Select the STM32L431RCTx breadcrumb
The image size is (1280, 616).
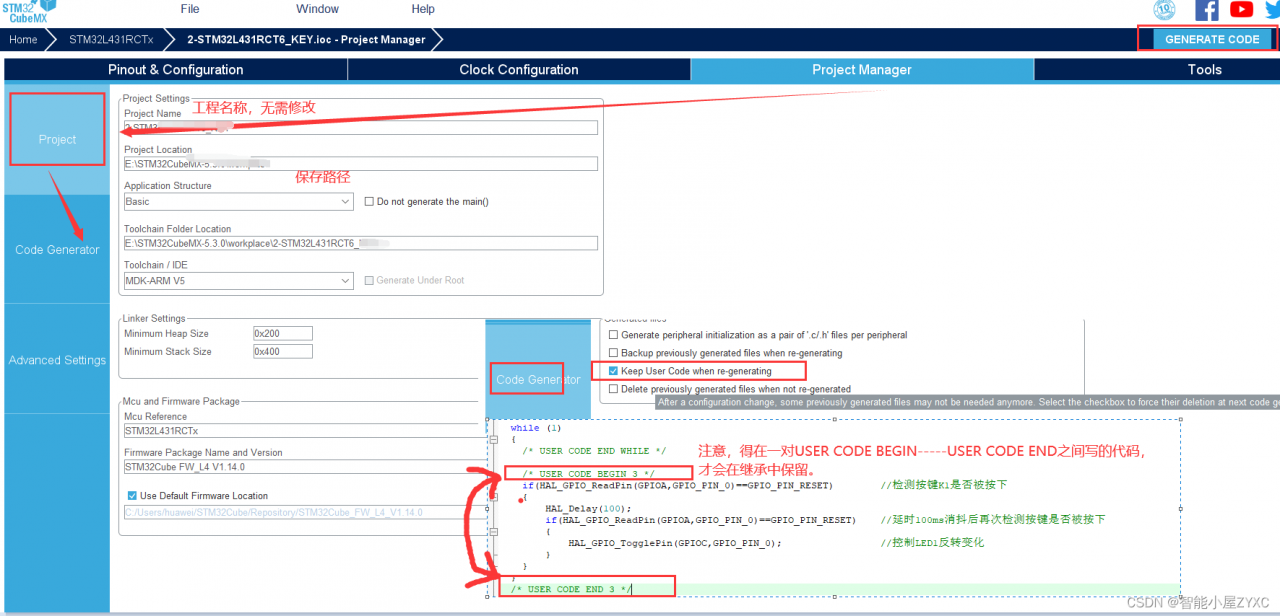(x=111, y=40)
